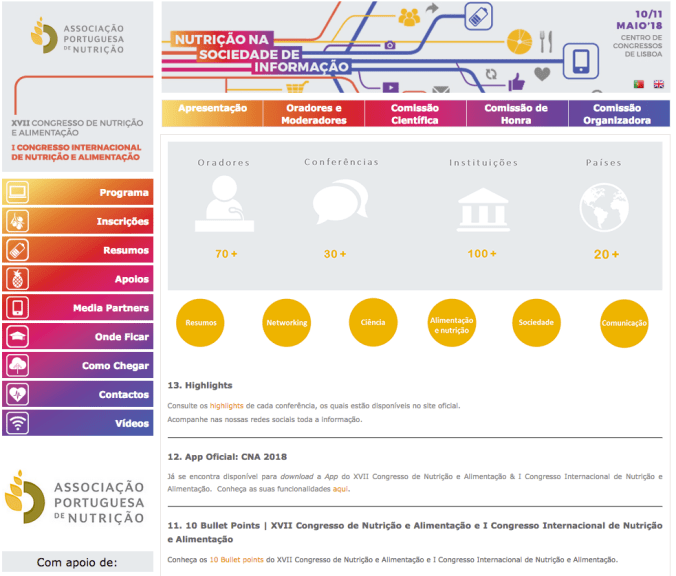
Task: Open the 10 Bullet points link
Action: [x=236, y=559]
